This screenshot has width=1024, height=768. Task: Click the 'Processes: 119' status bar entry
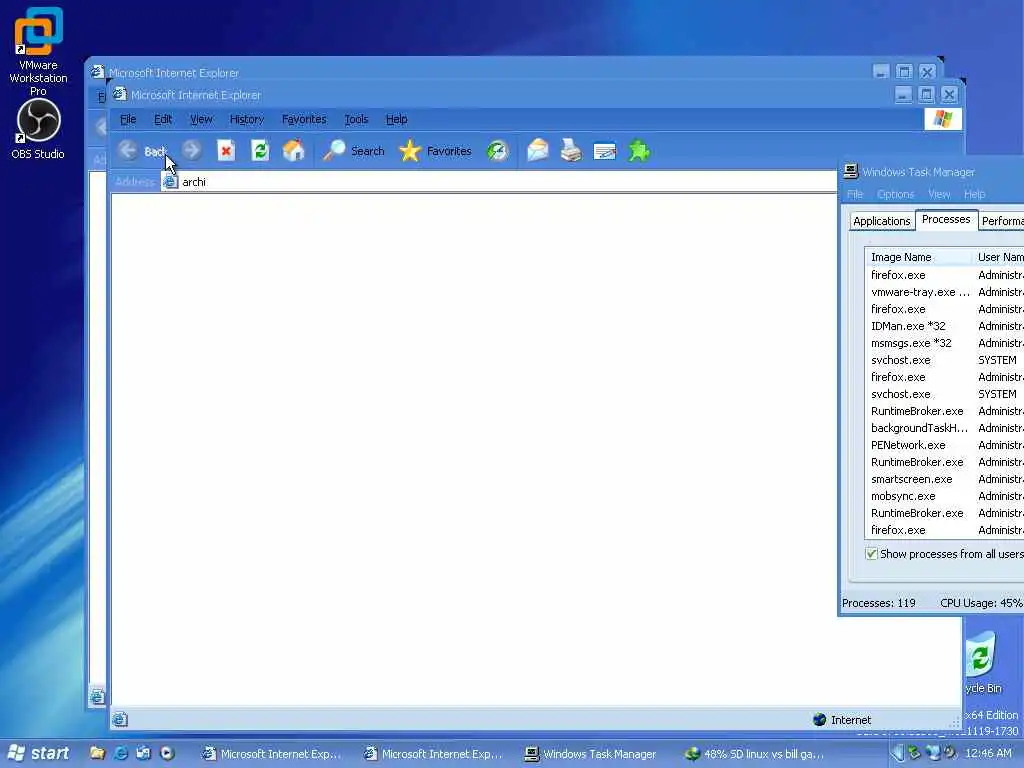coord(878,603)
